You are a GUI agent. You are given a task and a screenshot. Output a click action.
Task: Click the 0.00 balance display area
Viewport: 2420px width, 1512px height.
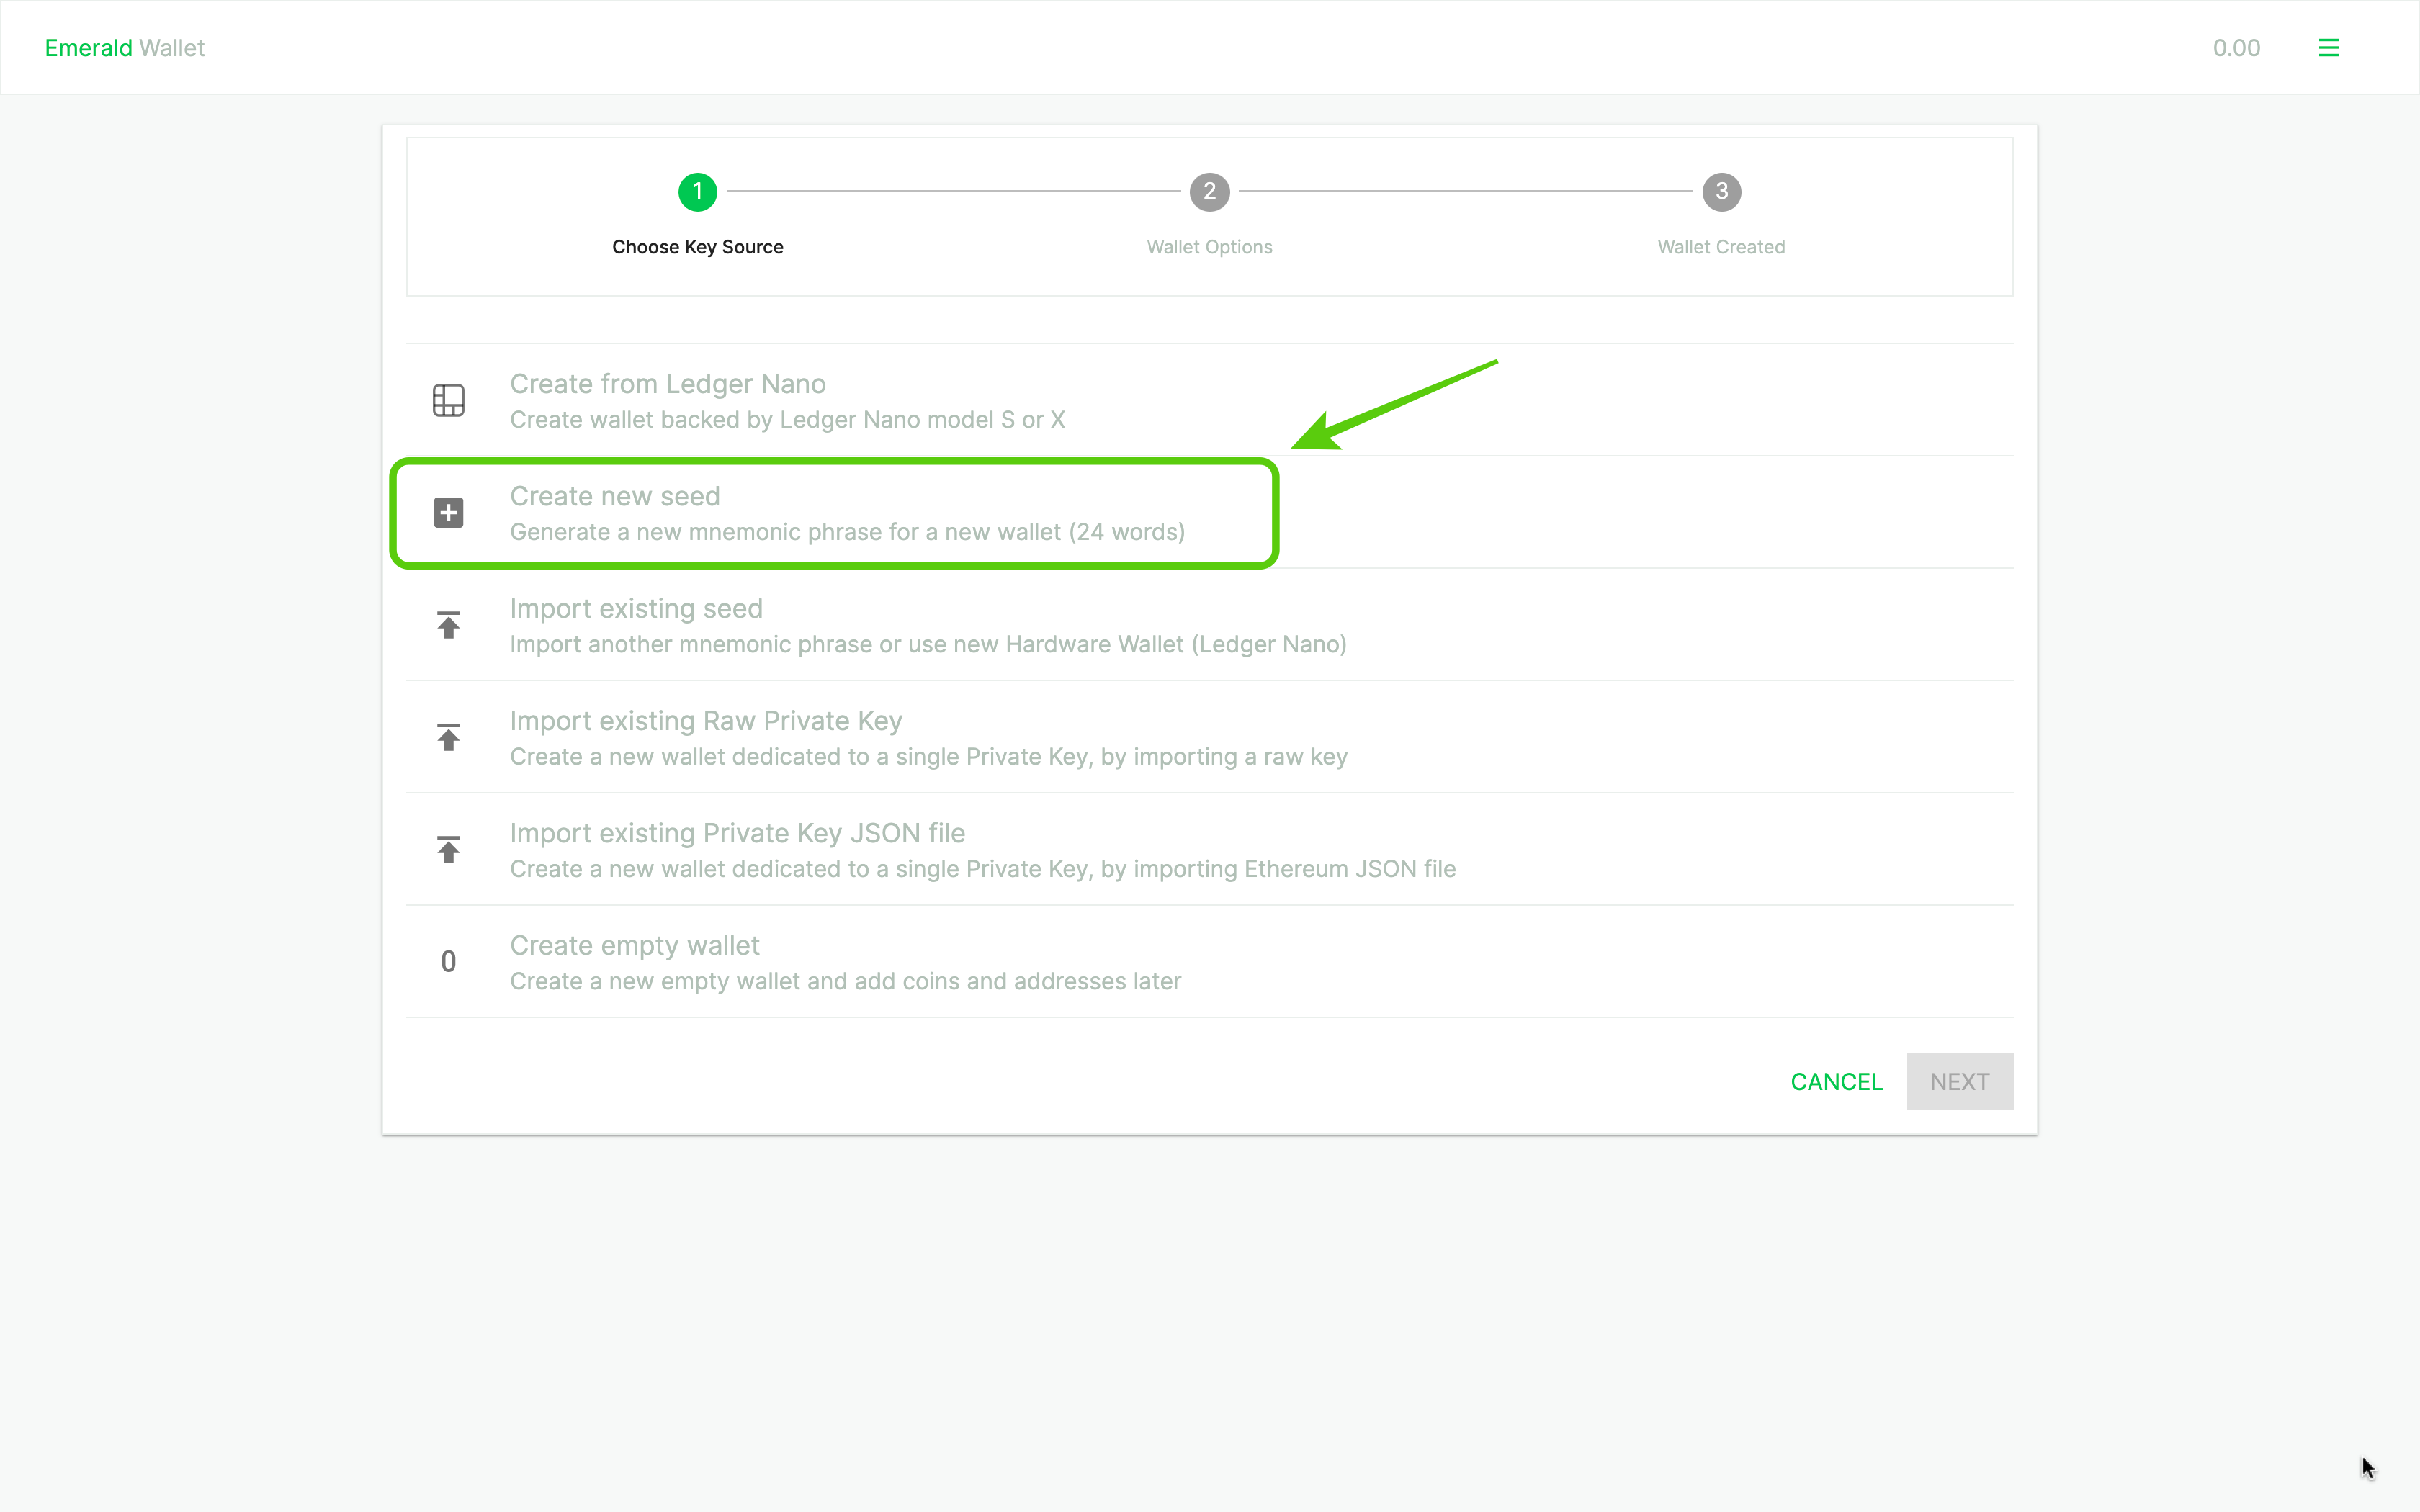[x=2236, y=47]
